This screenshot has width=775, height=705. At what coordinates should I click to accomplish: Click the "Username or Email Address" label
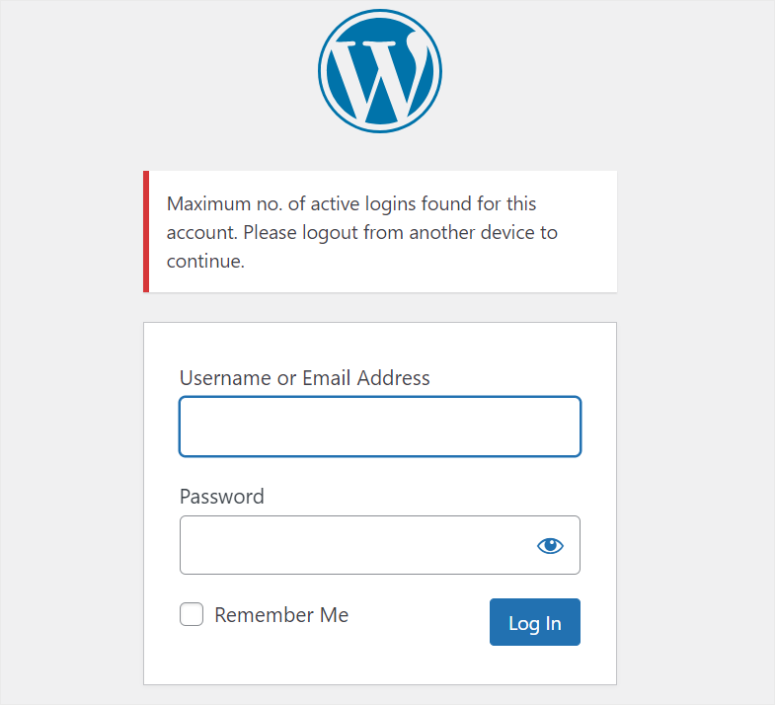pos(304,378)
